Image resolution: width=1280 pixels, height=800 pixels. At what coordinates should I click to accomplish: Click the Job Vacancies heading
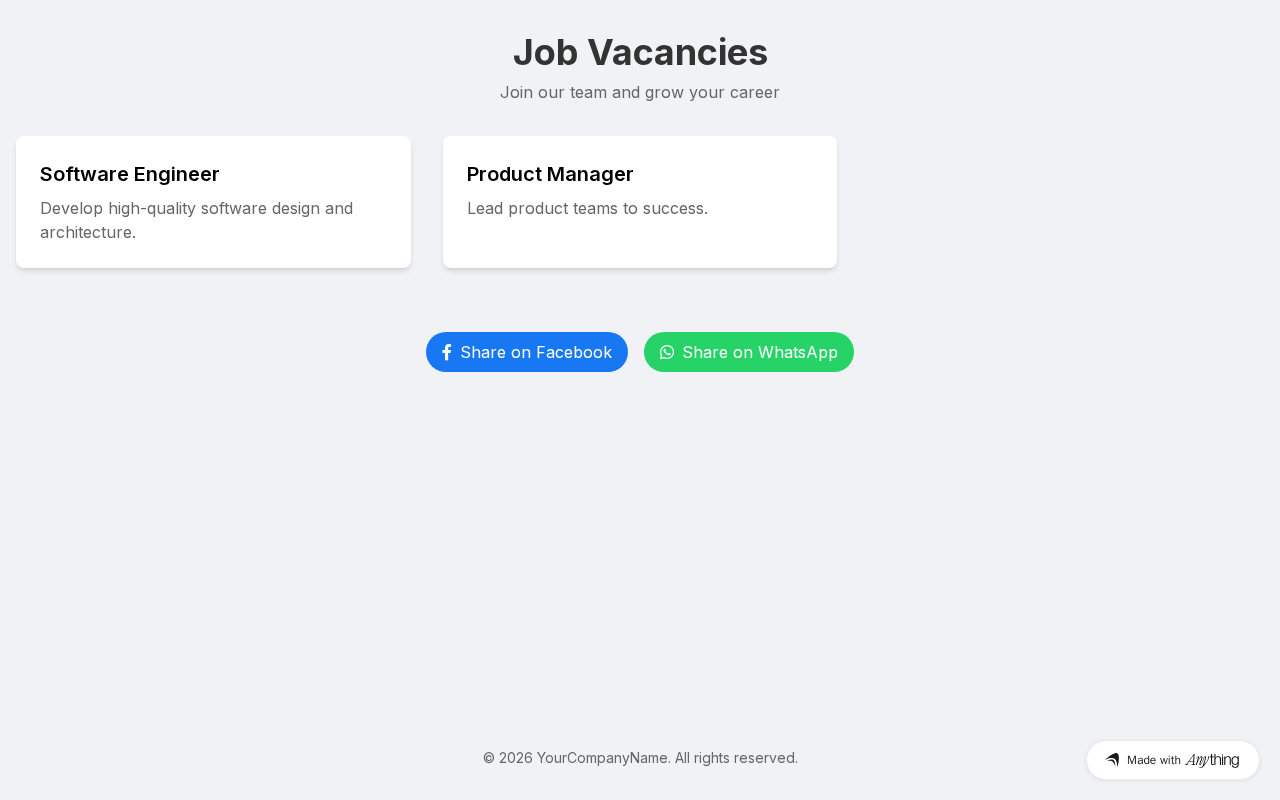(640, 52)
